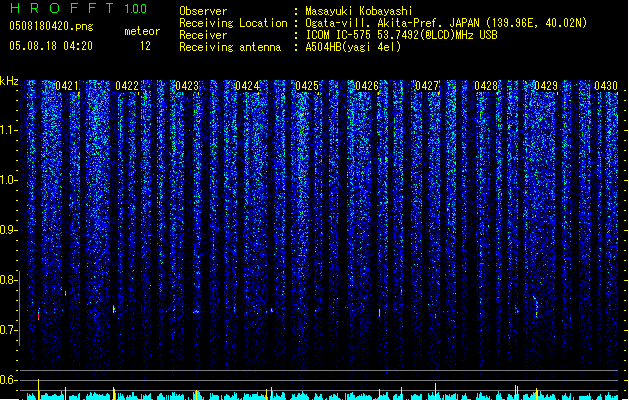Click the 0.6 frequency axis label
The width and height of the screenshot is (629, 400).
pos(8,380)
